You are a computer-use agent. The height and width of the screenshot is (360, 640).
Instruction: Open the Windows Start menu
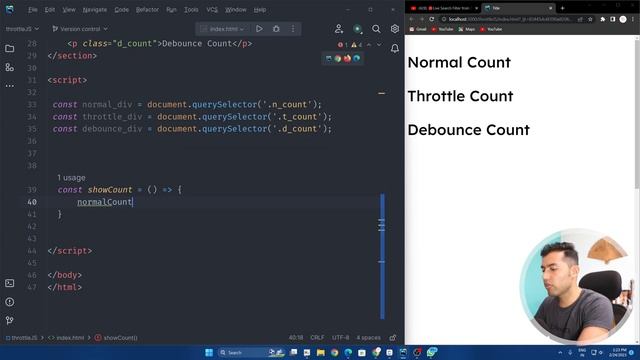pyautogui.click(x=209, y=352)
